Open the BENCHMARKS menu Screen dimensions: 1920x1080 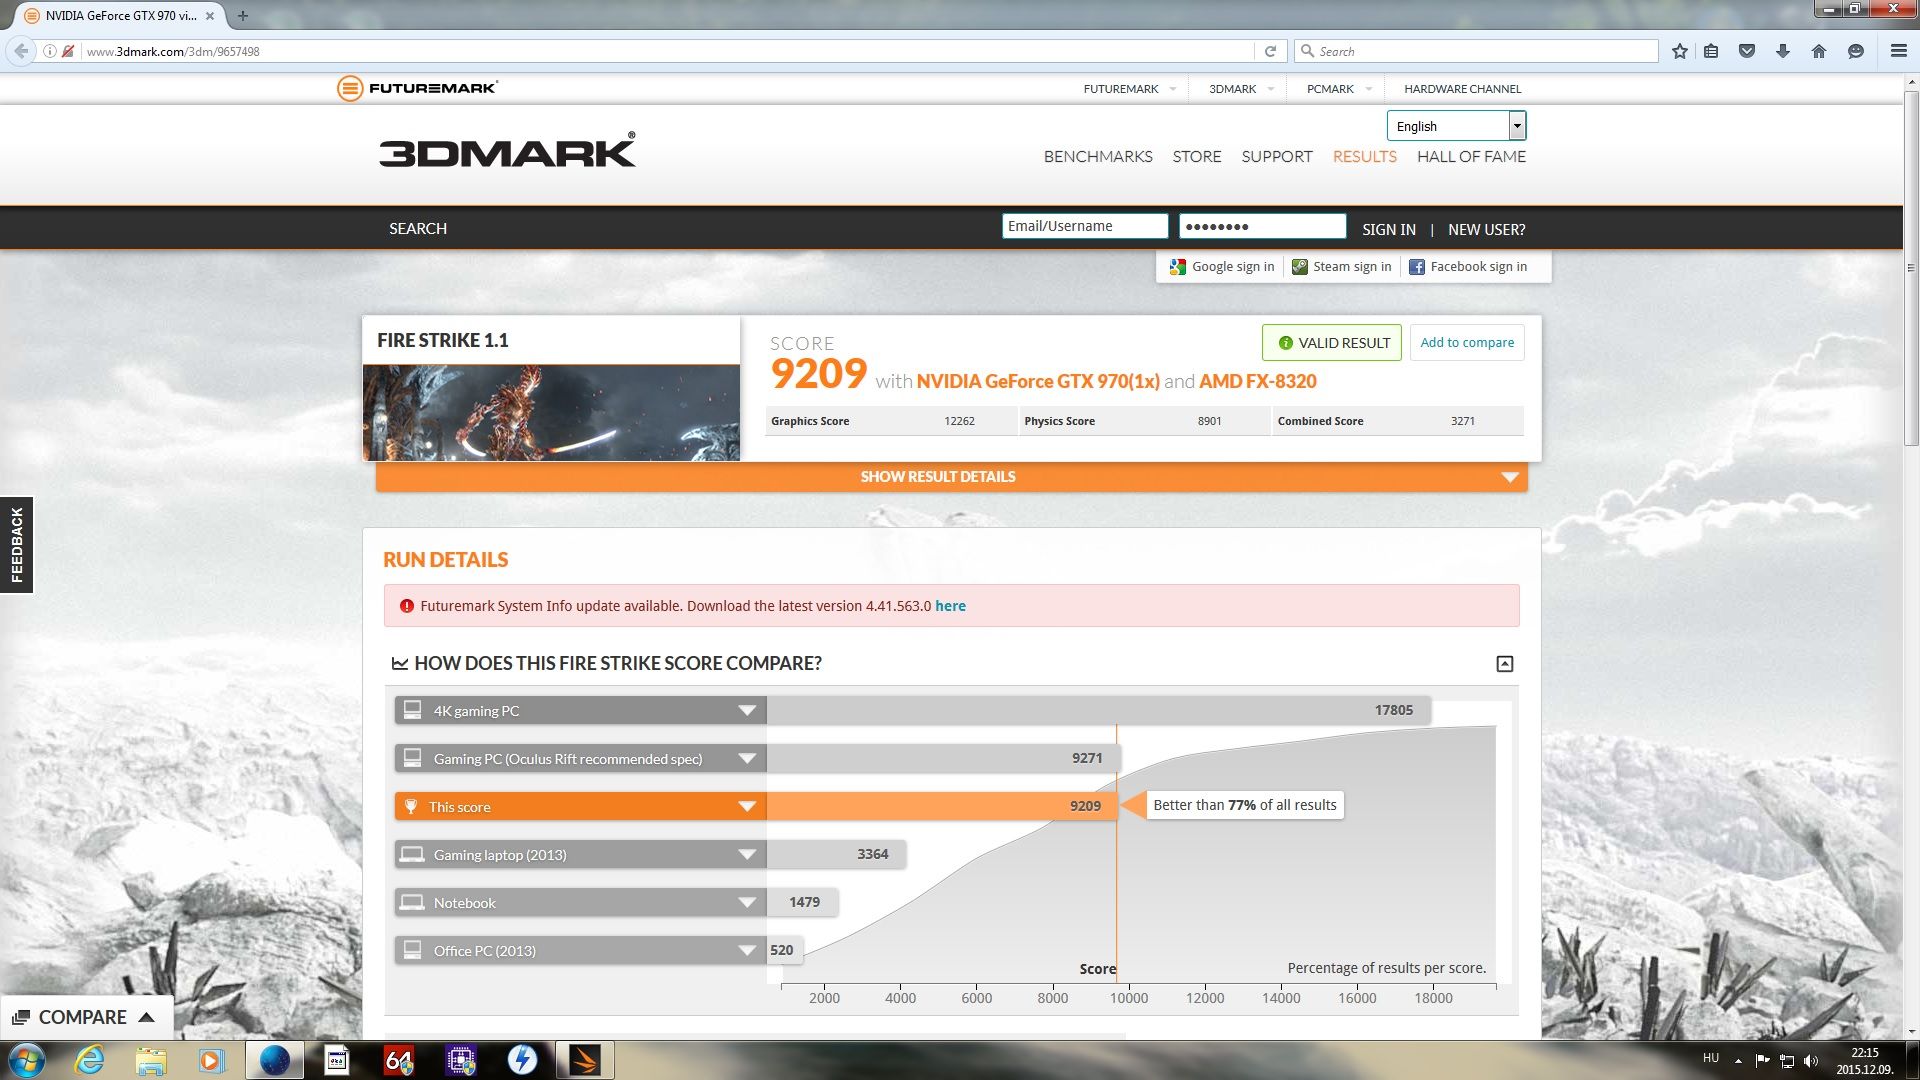click(1098, 157)
